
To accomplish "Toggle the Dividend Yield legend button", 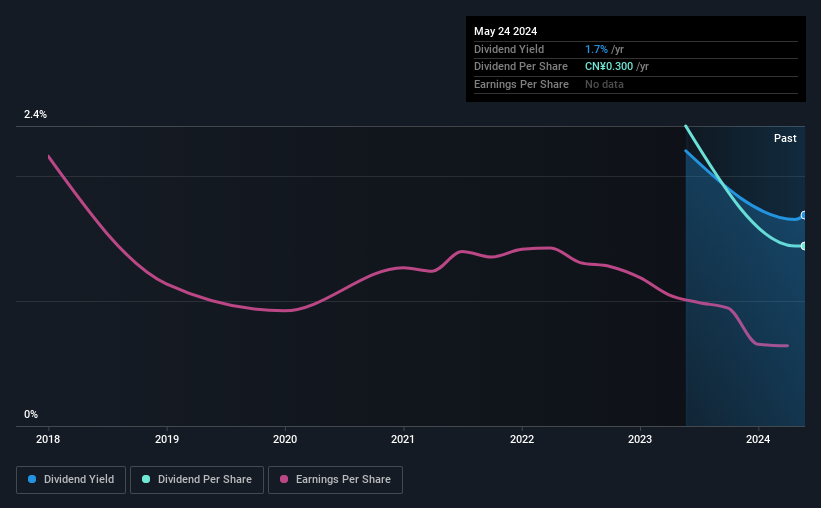I will [71, 479].
